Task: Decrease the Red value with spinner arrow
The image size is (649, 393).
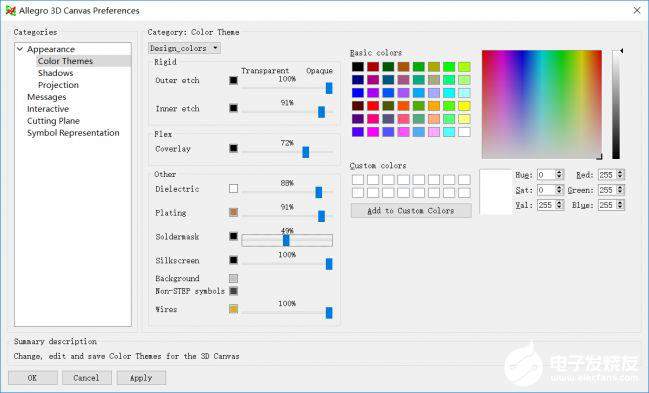Action: [620, 177]
